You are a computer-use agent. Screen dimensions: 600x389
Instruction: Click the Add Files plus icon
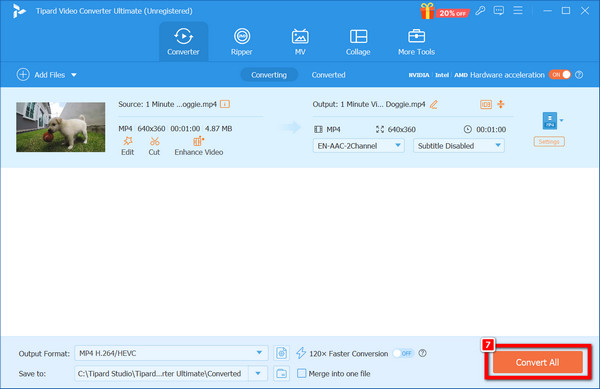23,75
